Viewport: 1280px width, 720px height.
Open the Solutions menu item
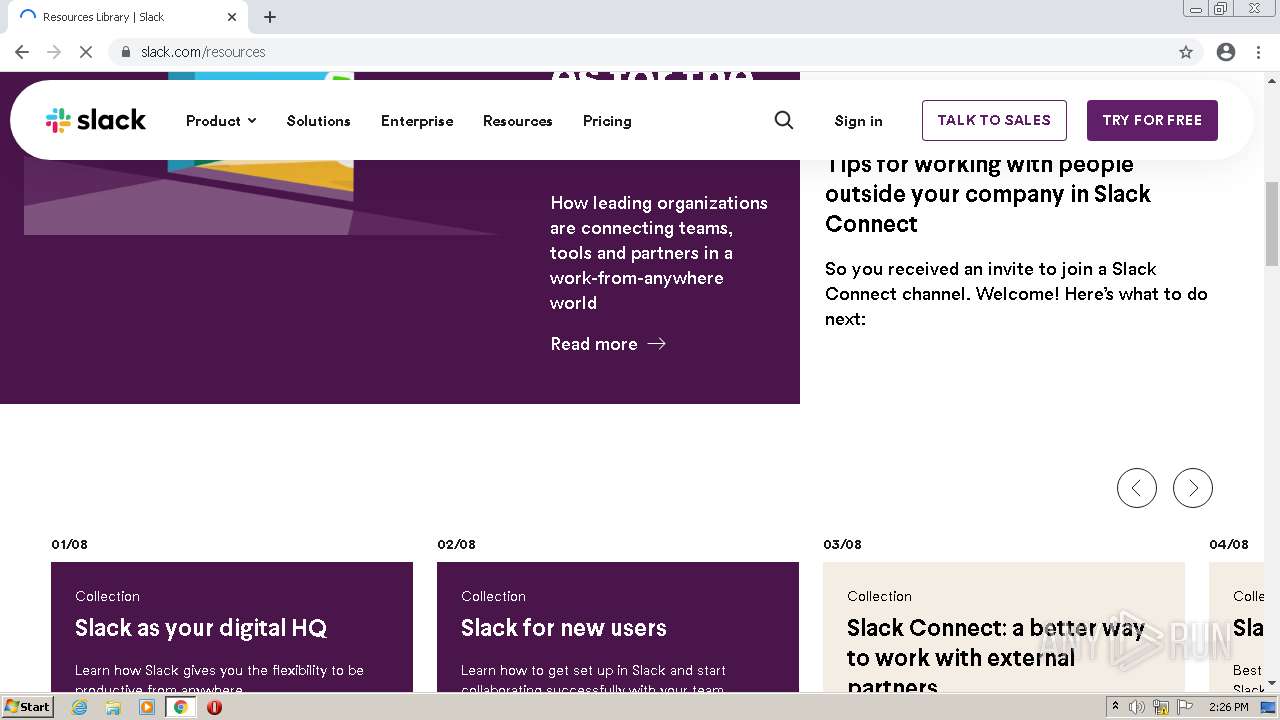point(318,121)
